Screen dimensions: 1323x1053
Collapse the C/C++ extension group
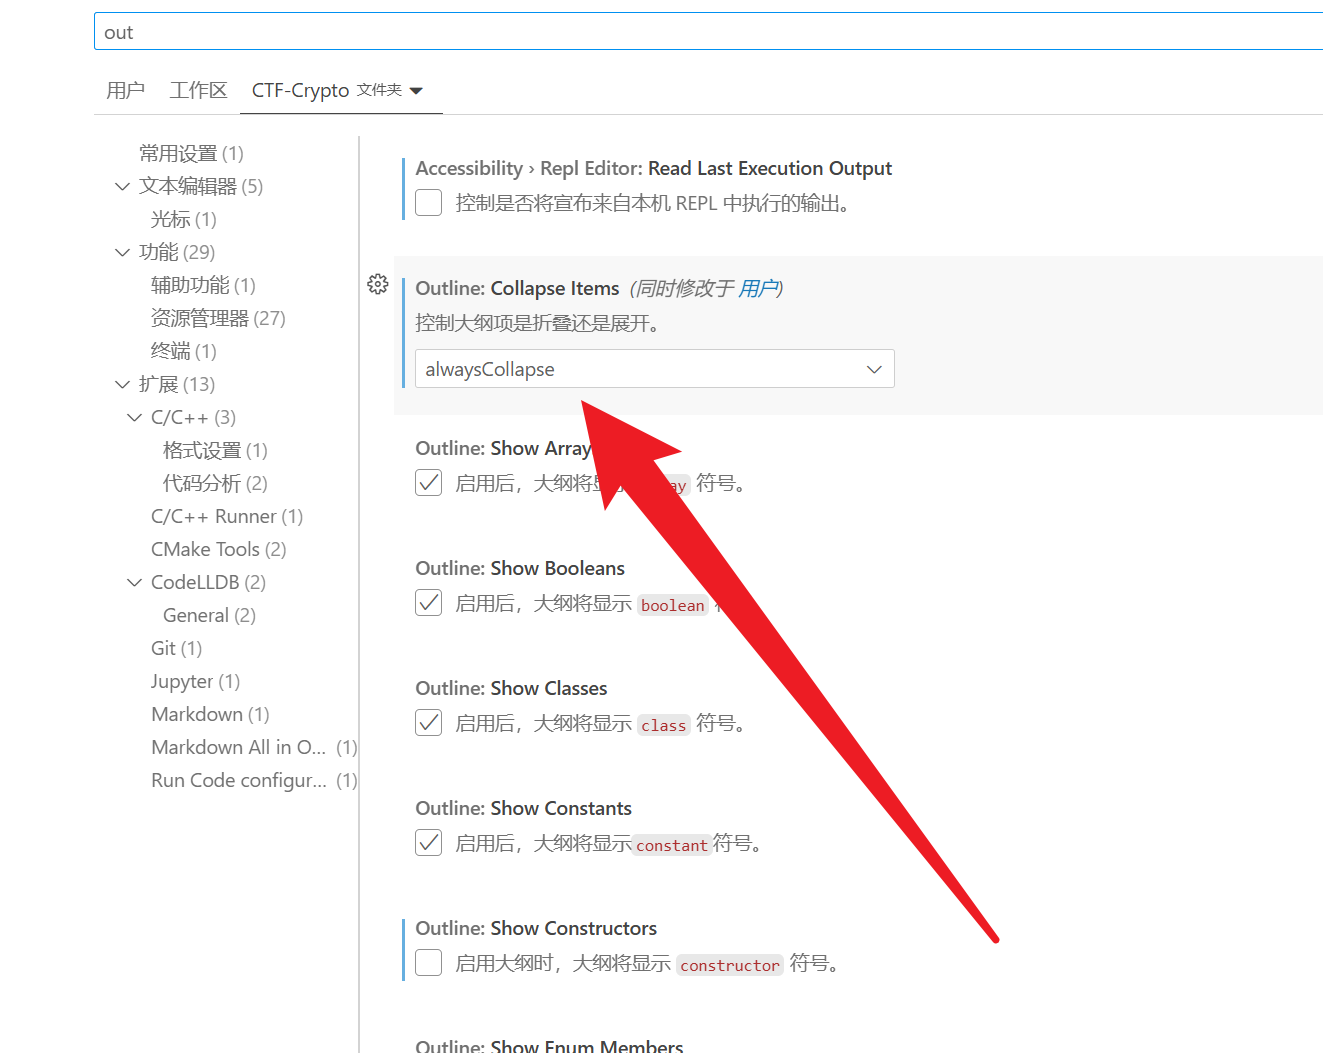click(135, 418)
